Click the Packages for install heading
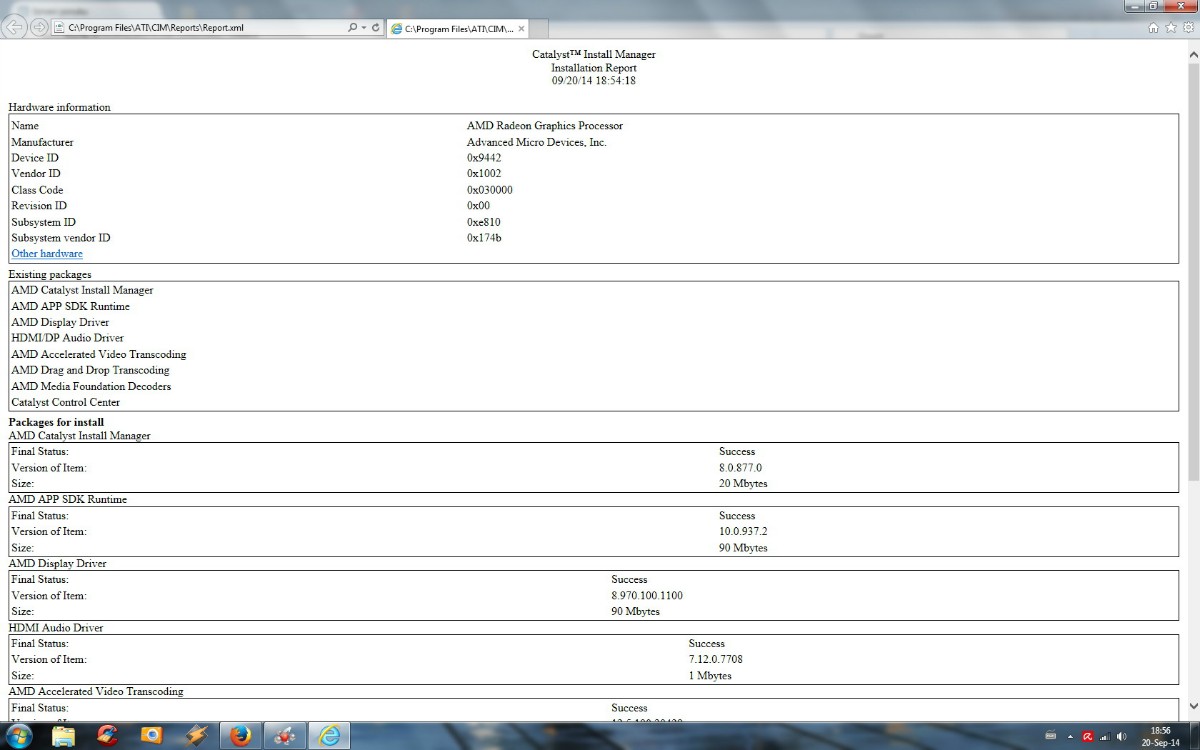1200x750 pixels. point(56,422)
